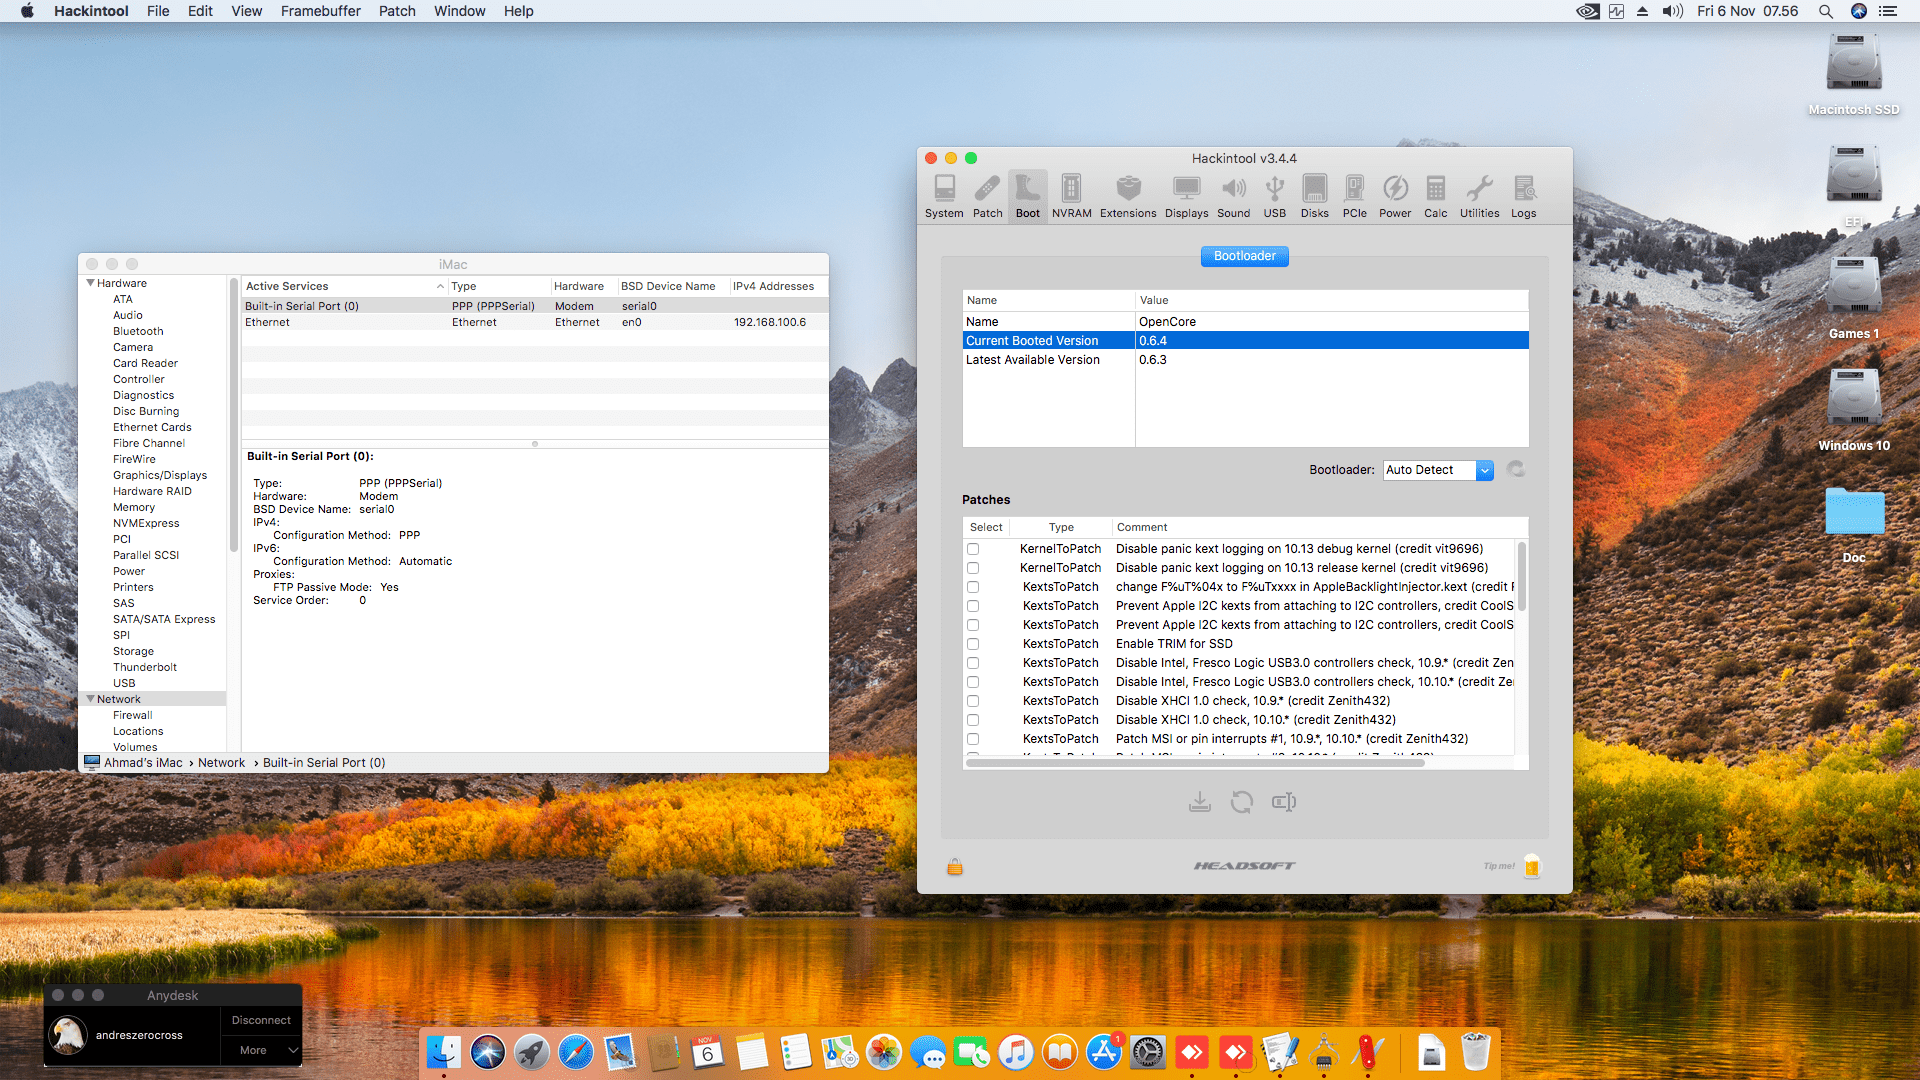Open the Patch menu in menu bar
Image resolution: width=1920 pixels, height=1080 pixels.
tap(396, 11)
